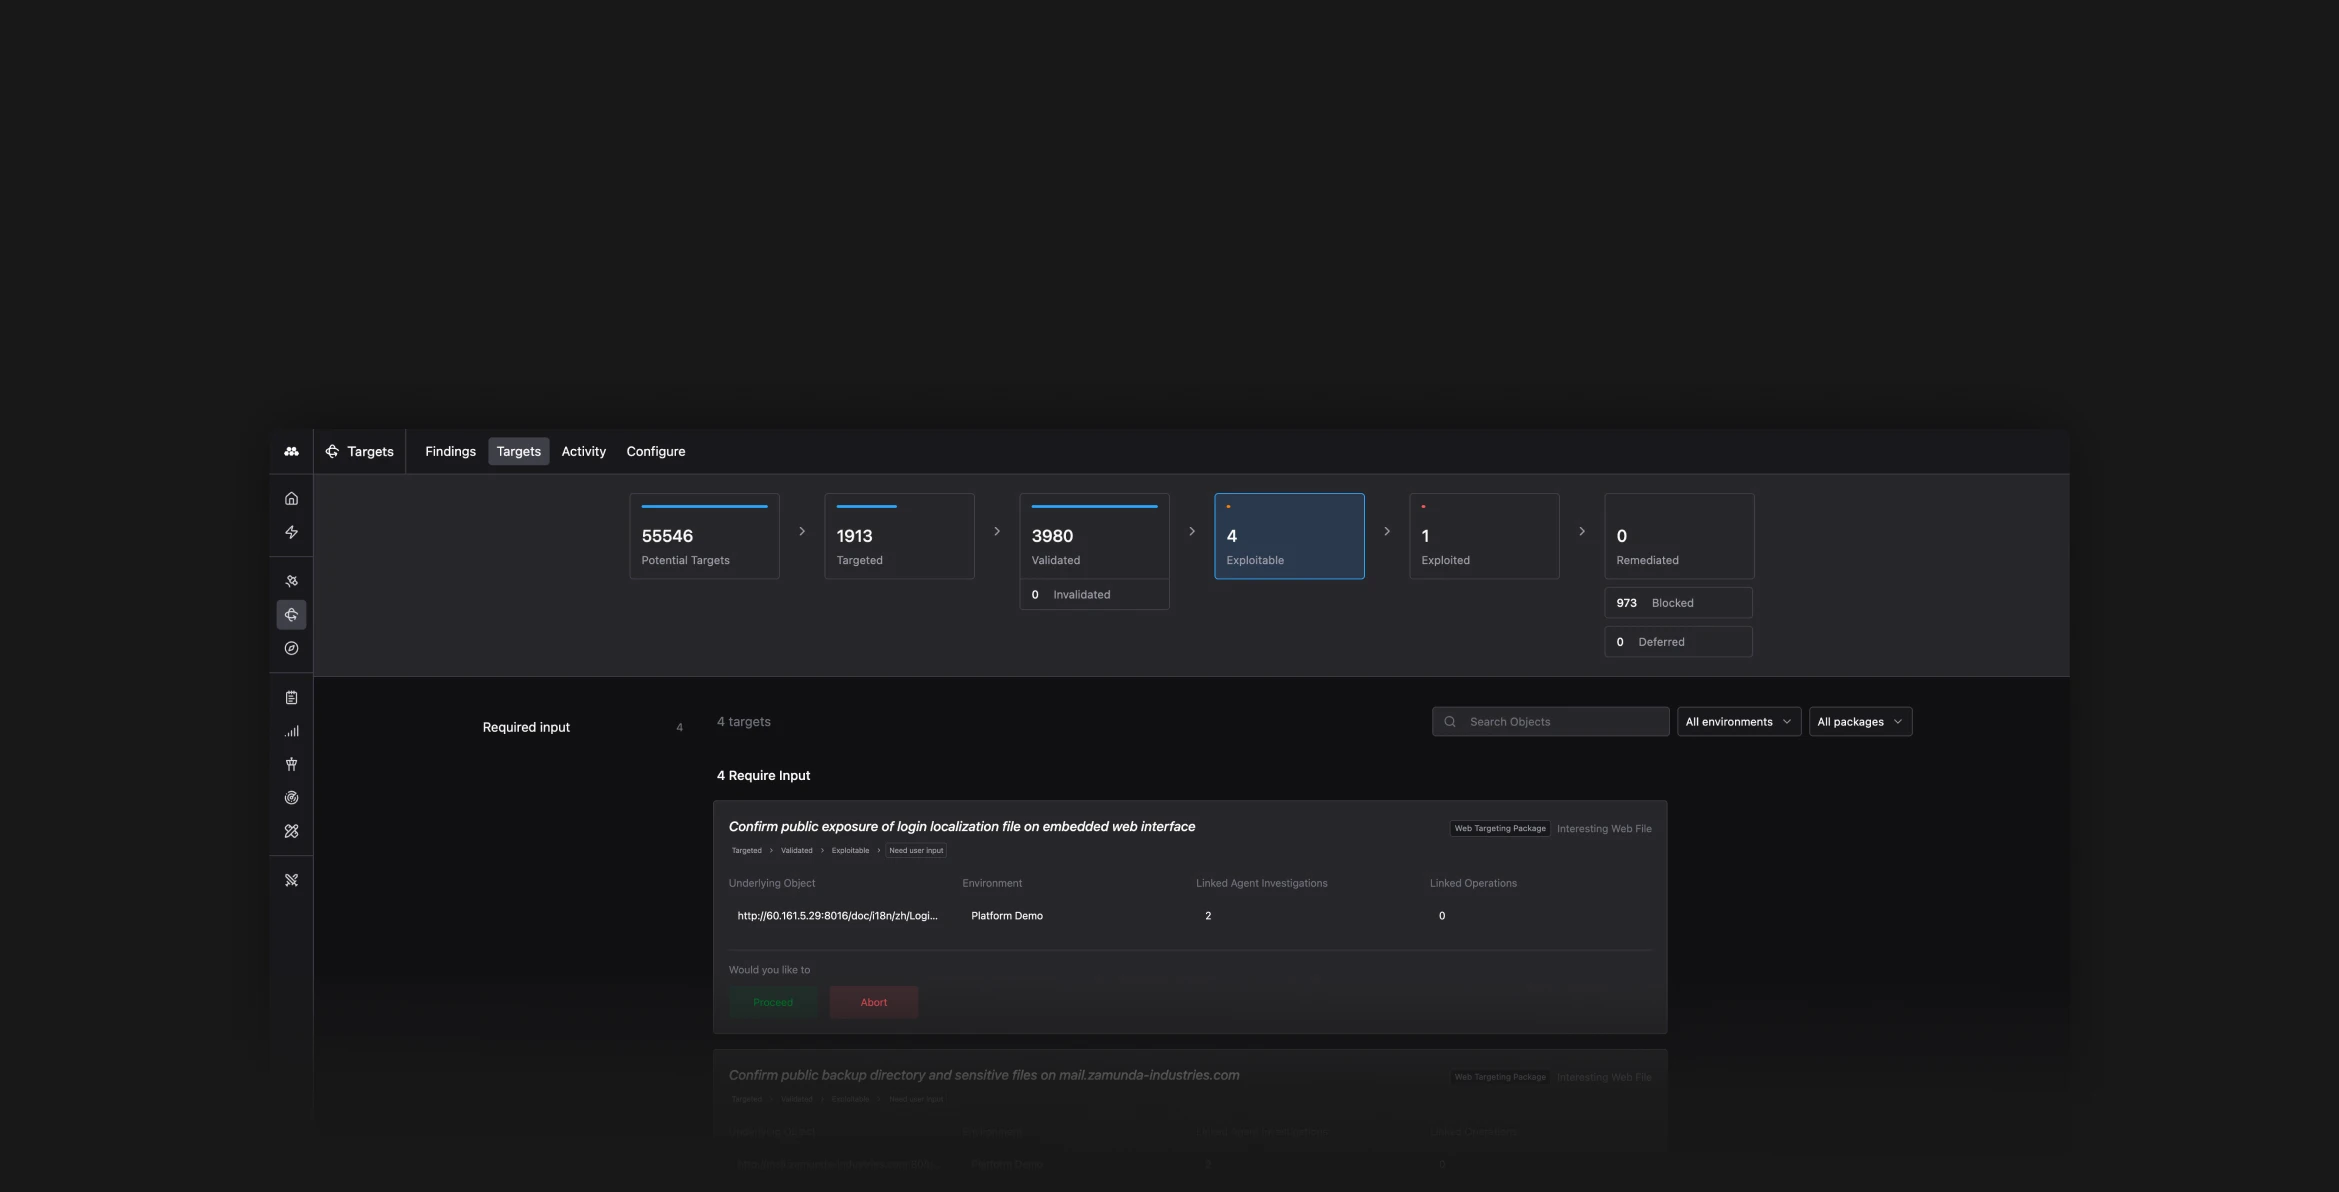Image resolution: width=2339 pixels, height=1192 pixels.
Task: Click the Targeted breadcrumb step on first target
Action: click(x=747, y=851)
